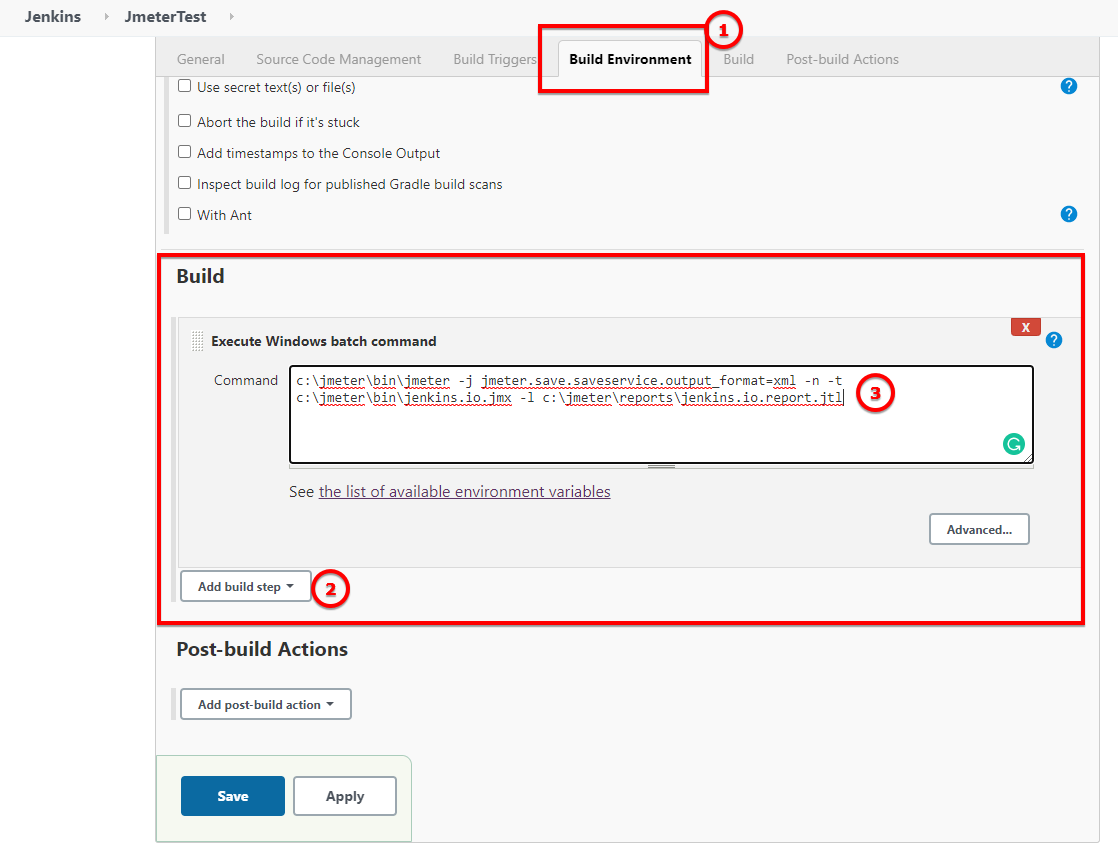Expand the Advanced options
This screenshot has width=1118, height=857.
[978, 529]
